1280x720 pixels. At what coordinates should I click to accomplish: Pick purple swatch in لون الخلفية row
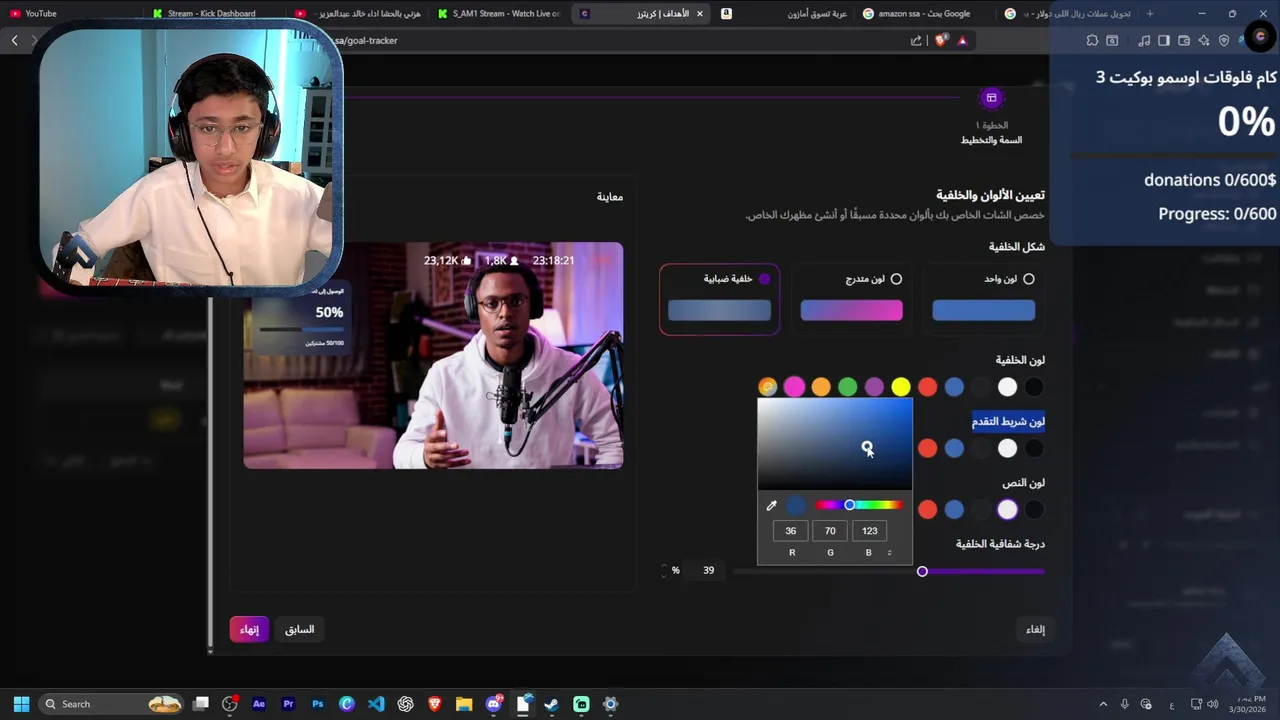(x=874, y=387)
